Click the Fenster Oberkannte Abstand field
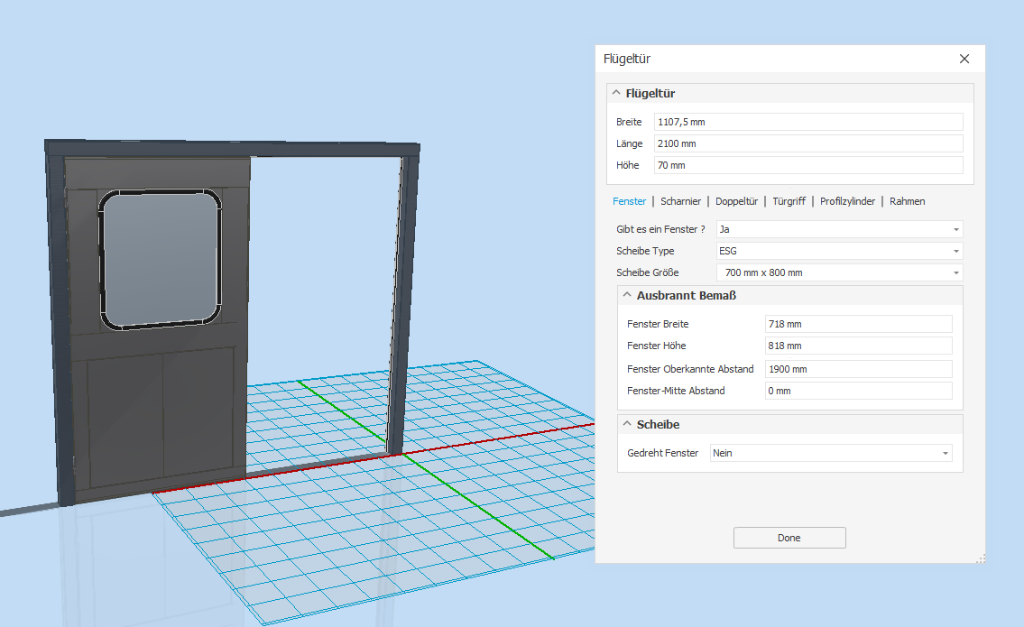1024x627 pixels. pyautogui.click(x=858, y=369)
